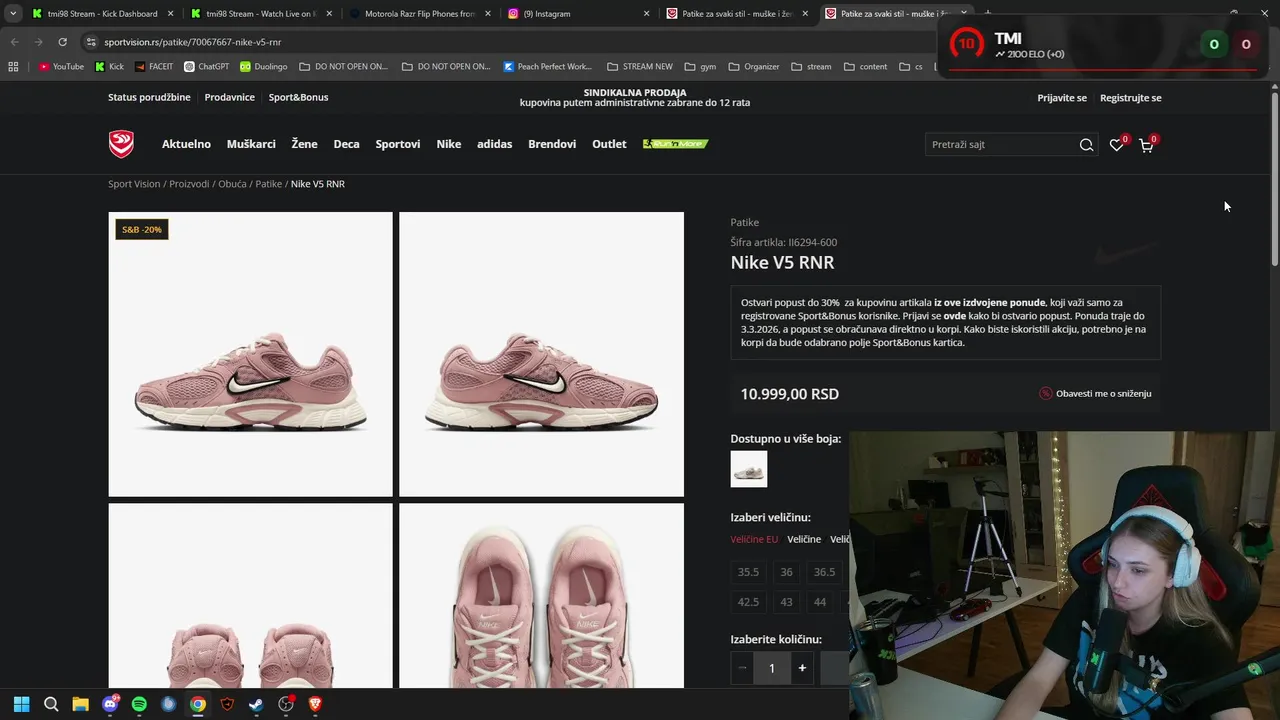Open Spotify from the taskbar
The width and height of the screenshot is (1280, 720).
139,704
